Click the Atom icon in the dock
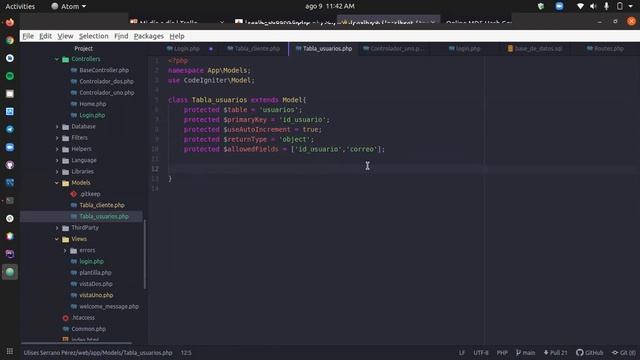 [10, 272]
